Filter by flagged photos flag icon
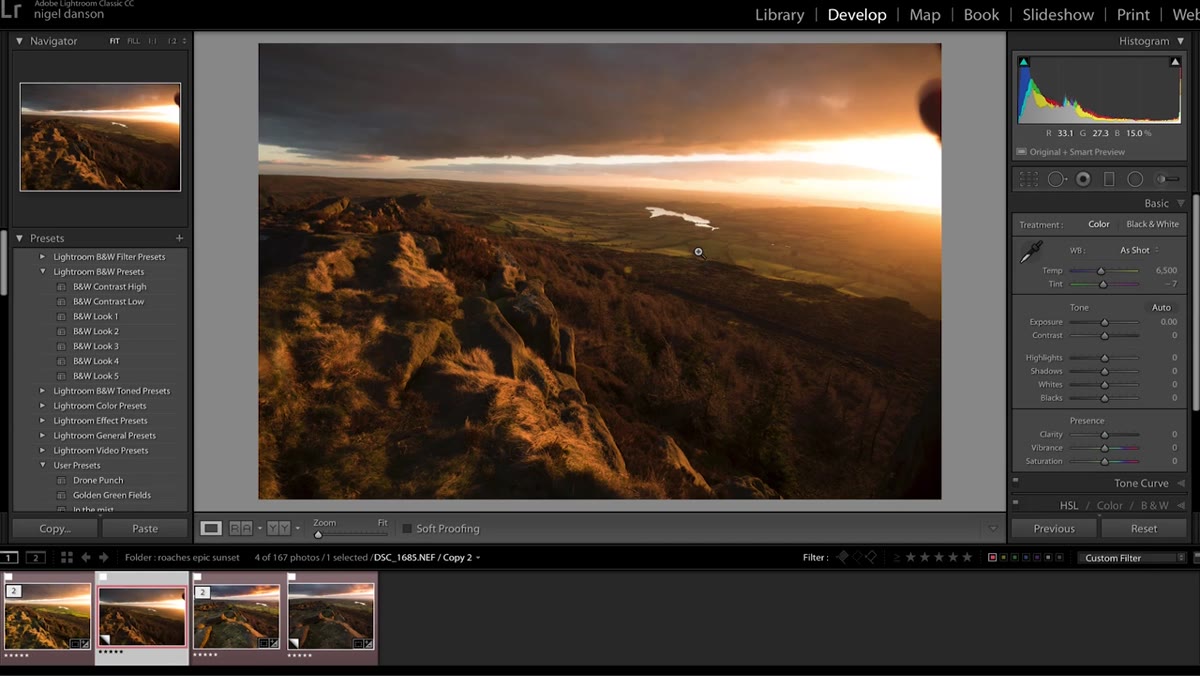This screenshot has height=676, width=1200. point(842,557)
